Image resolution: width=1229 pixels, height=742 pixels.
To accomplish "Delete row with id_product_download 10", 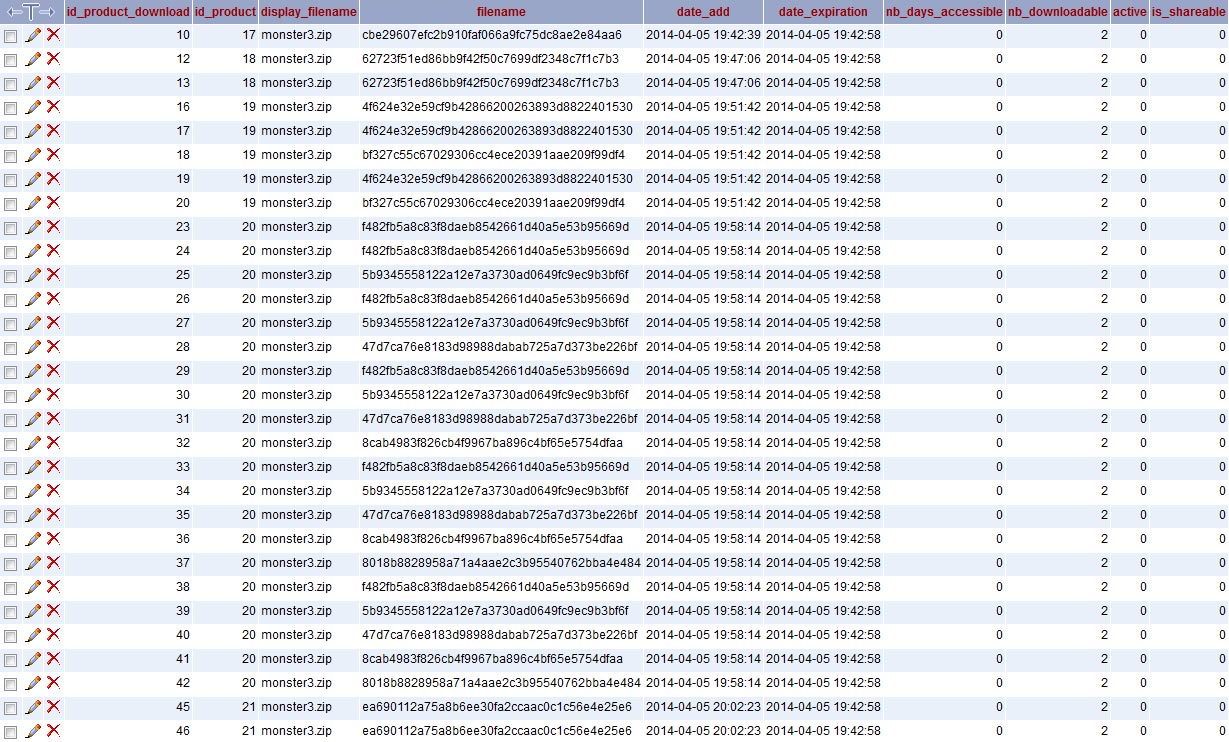I will tap(53, 35).
